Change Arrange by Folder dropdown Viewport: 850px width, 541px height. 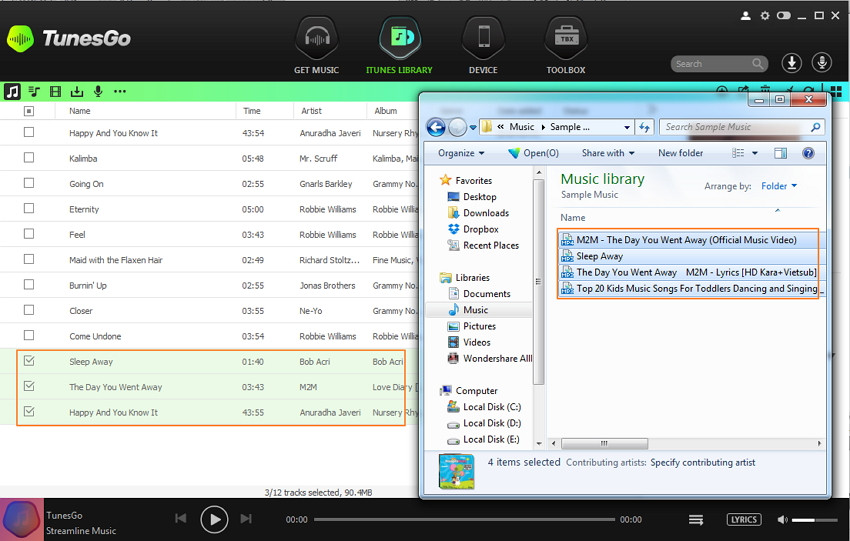click(779, 186)
